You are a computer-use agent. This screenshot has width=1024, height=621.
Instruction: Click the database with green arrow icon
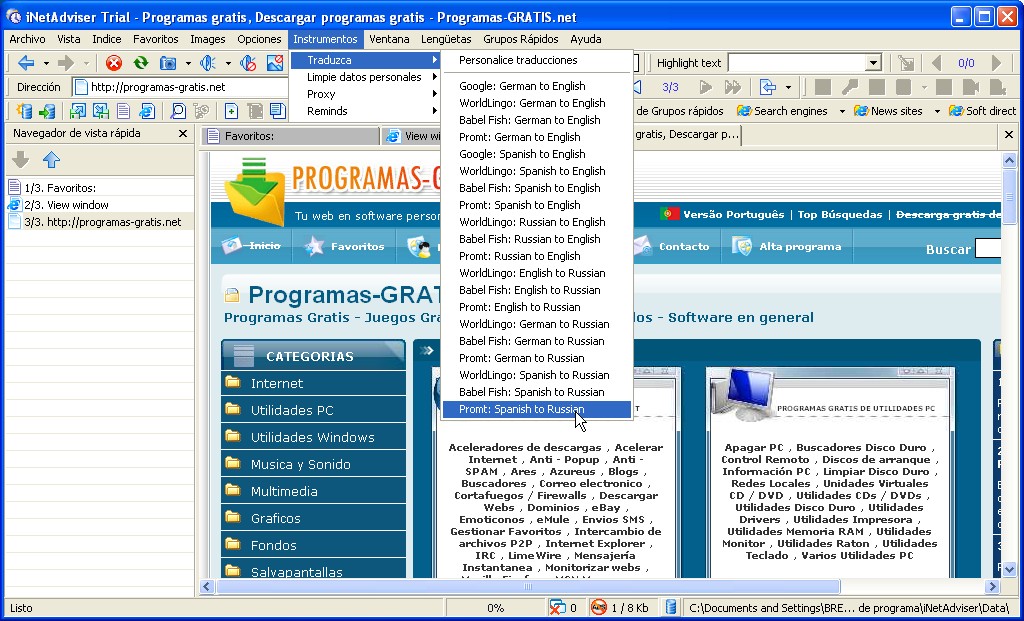tap(47, 111)
